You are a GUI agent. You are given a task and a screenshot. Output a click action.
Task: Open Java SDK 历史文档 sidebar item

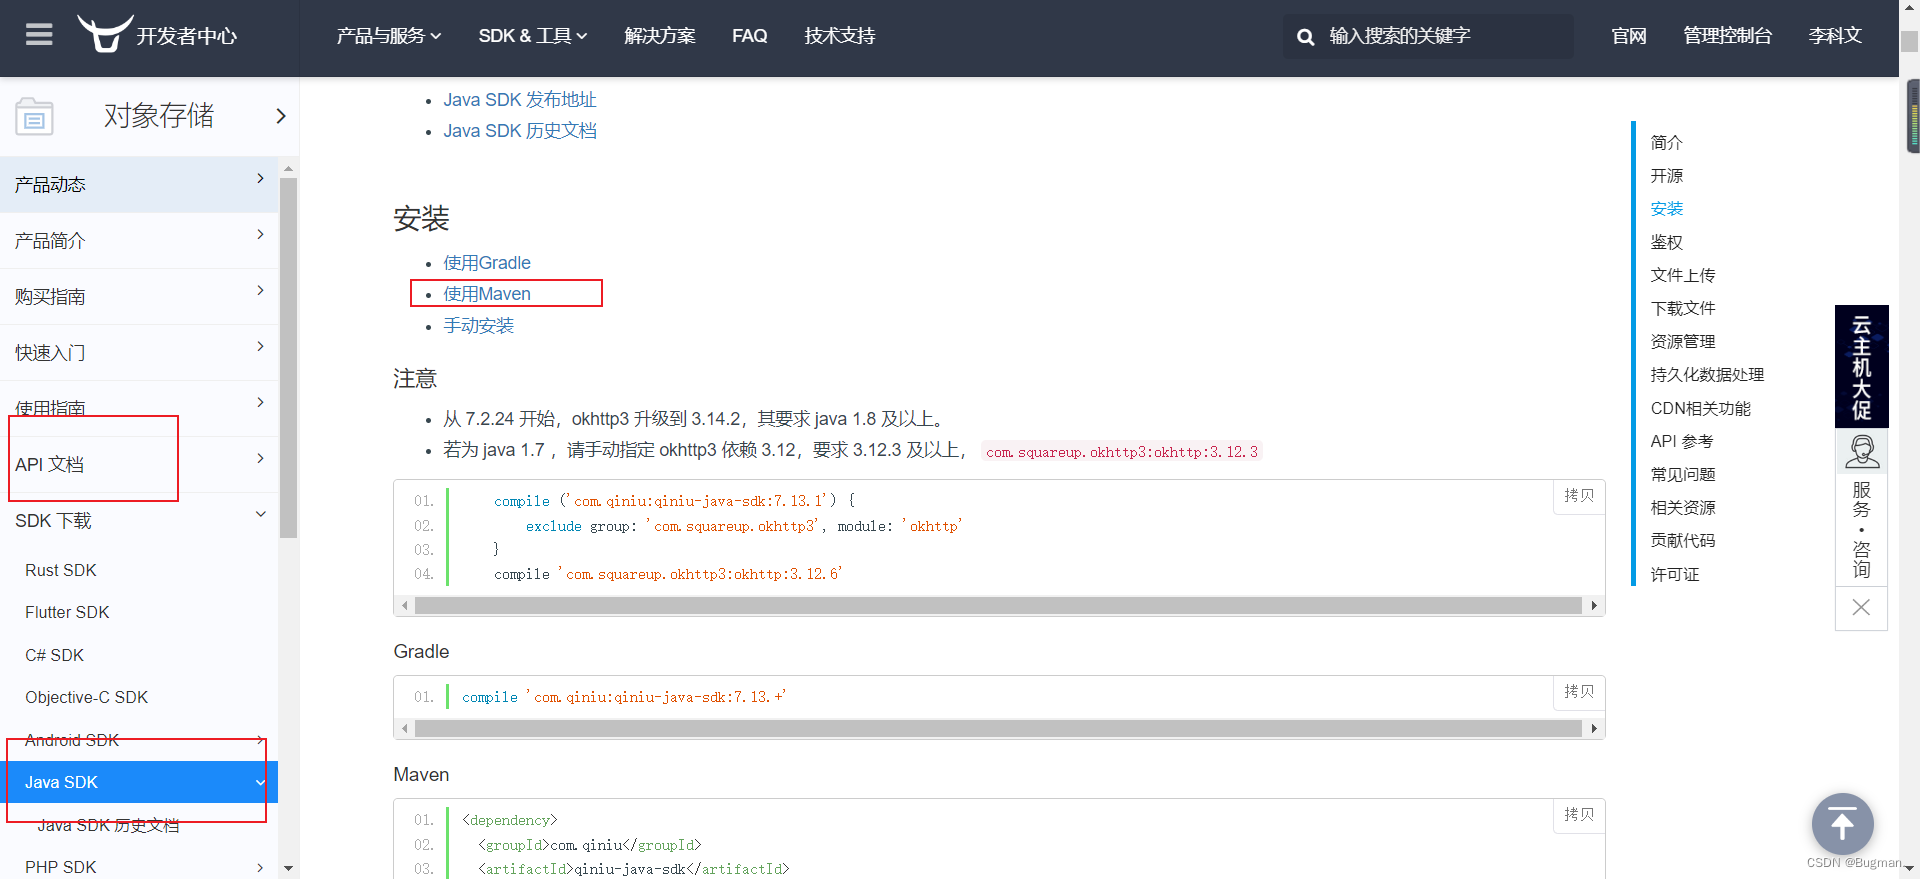pos(108,825)
